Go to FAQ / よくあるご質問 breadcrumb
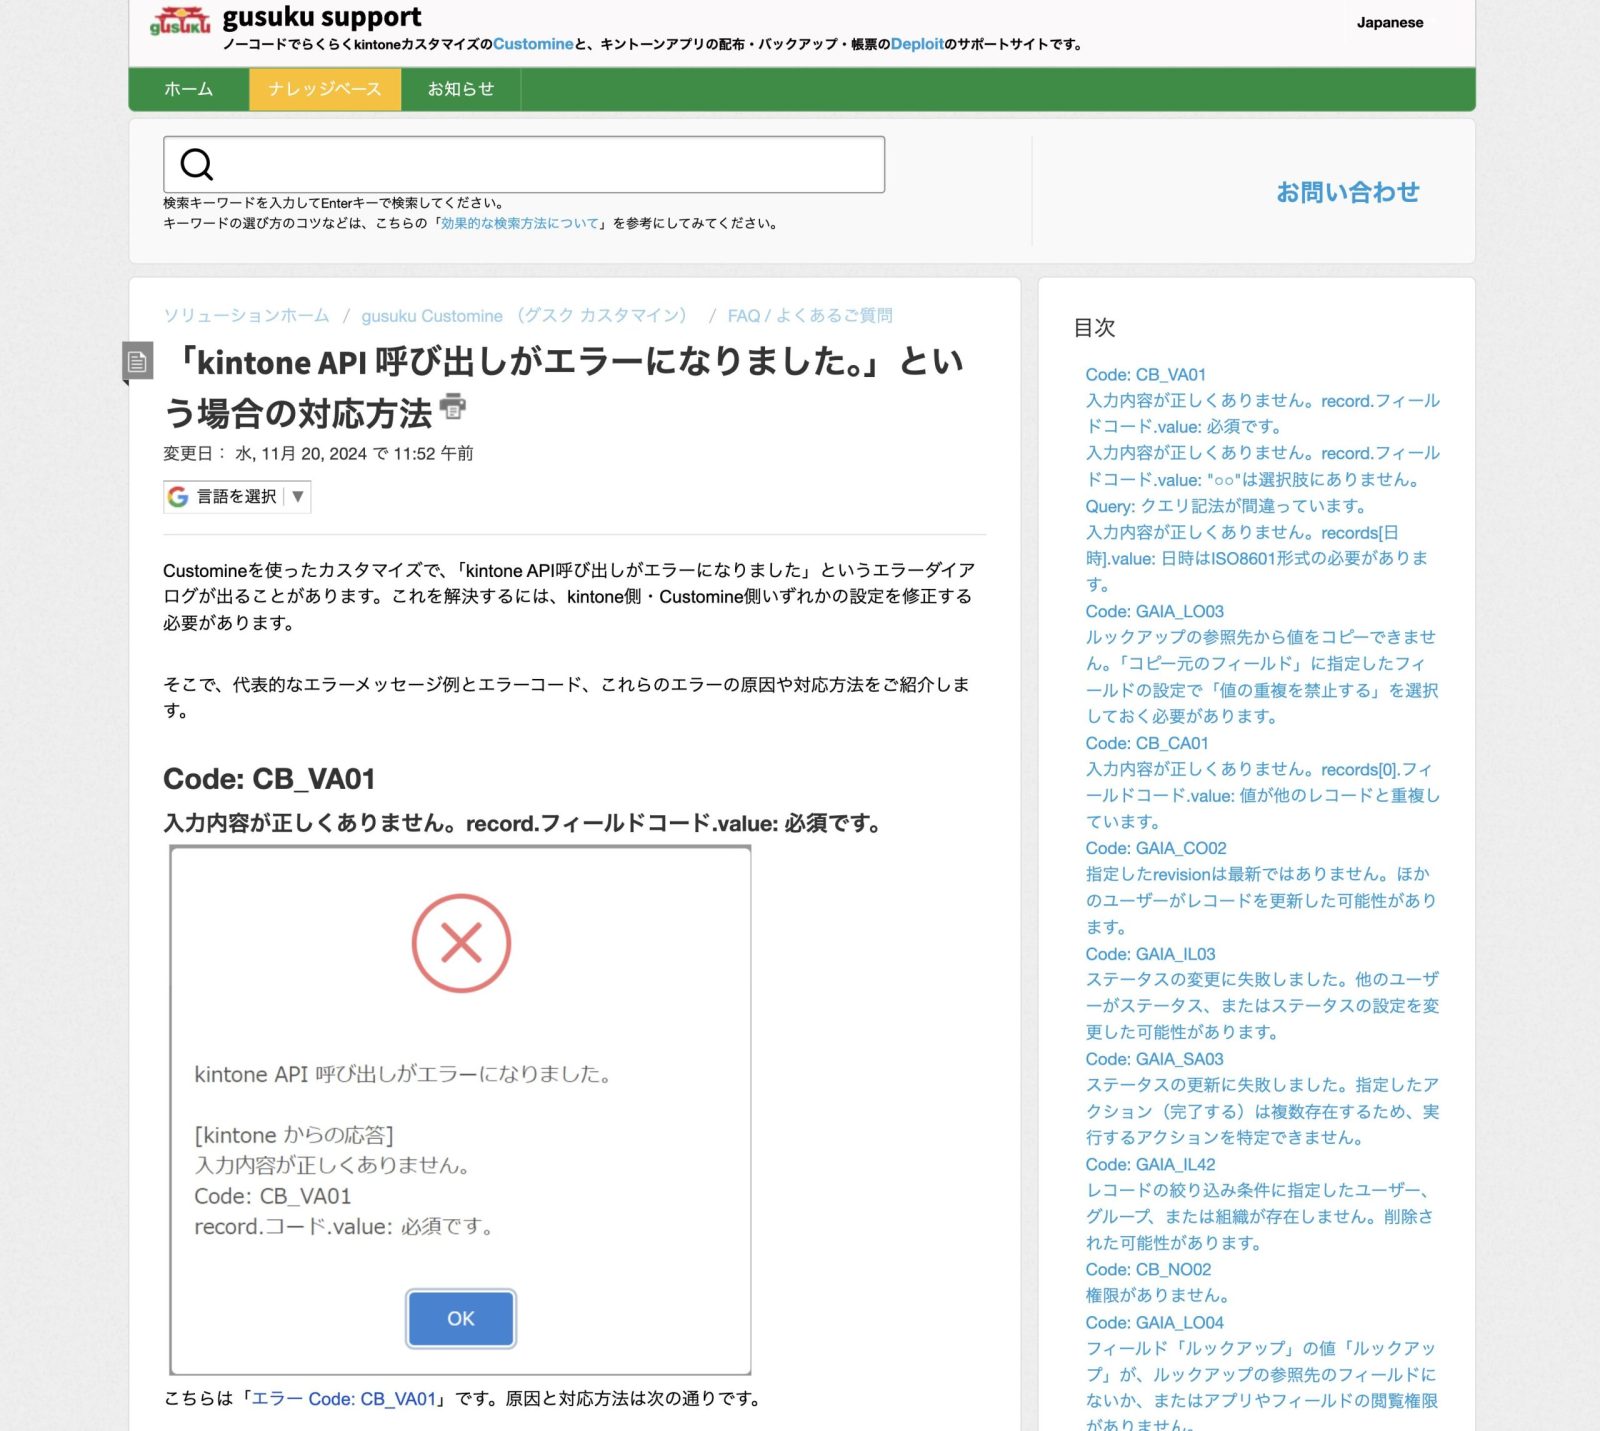 810,316
